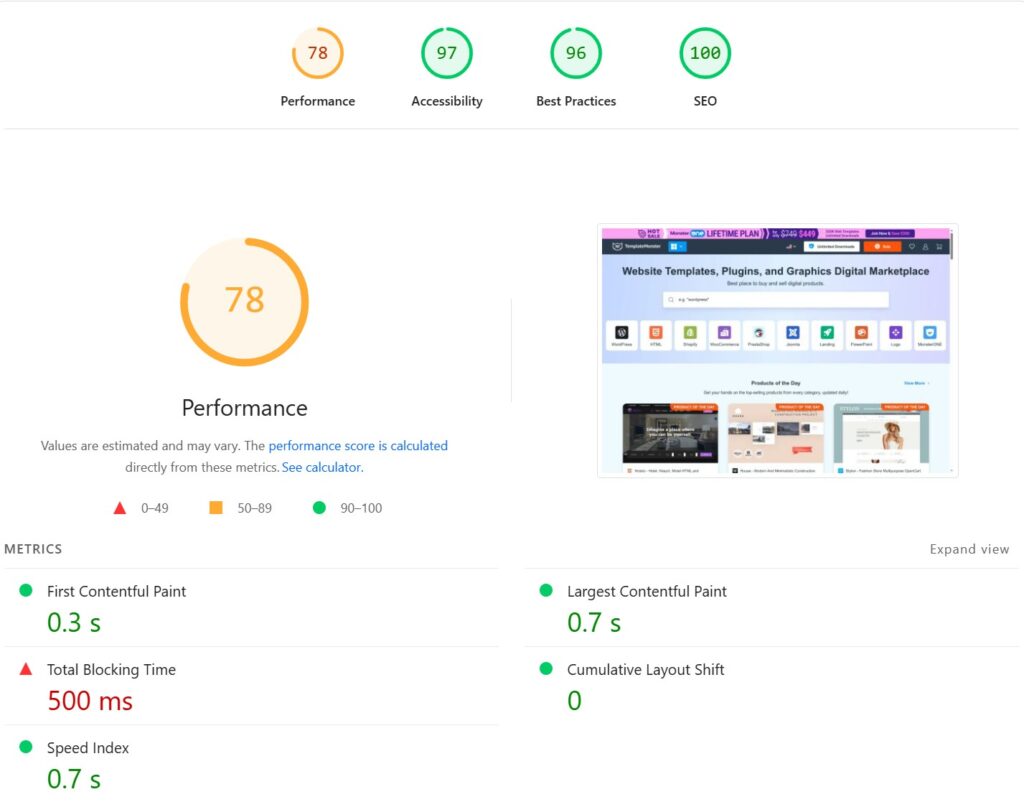Click WordPress category icon in screenshot
Image resolution: width=1024 pixels, height=802 pixels.
(622, 335)
